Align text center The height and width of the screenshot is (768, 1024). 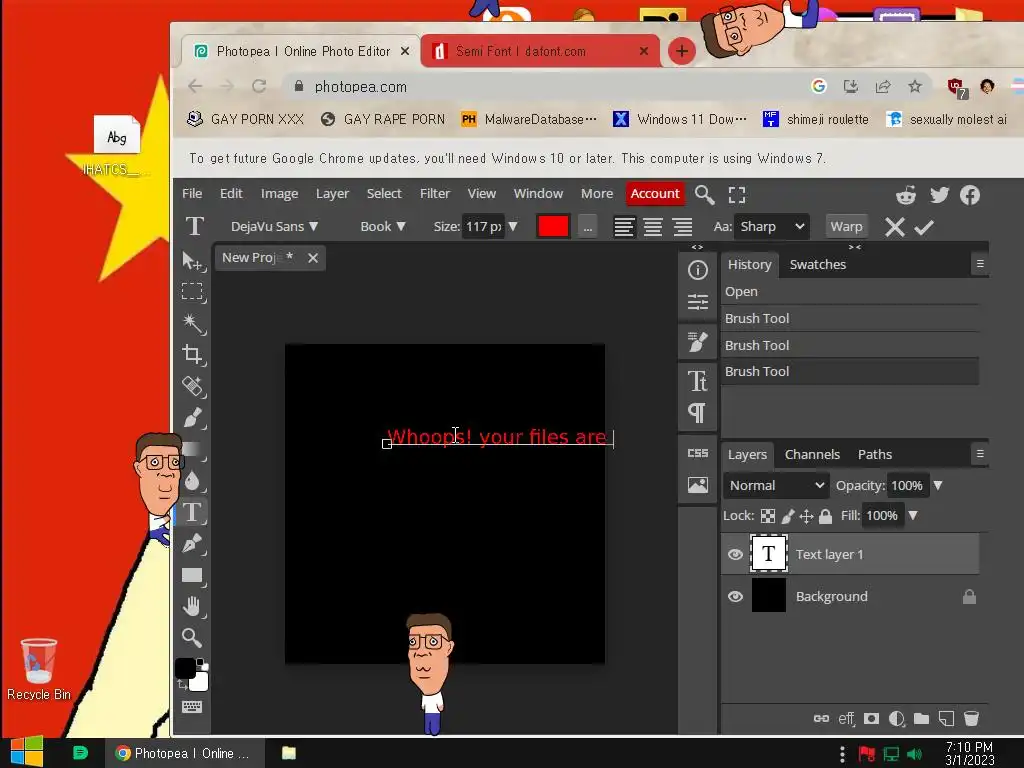(653, 227)
